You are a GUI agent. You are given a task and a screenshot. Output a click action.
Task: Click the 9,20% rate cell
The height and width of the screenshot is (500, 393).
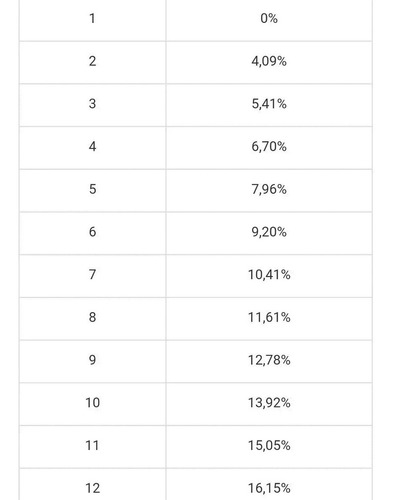click(269, 233)
